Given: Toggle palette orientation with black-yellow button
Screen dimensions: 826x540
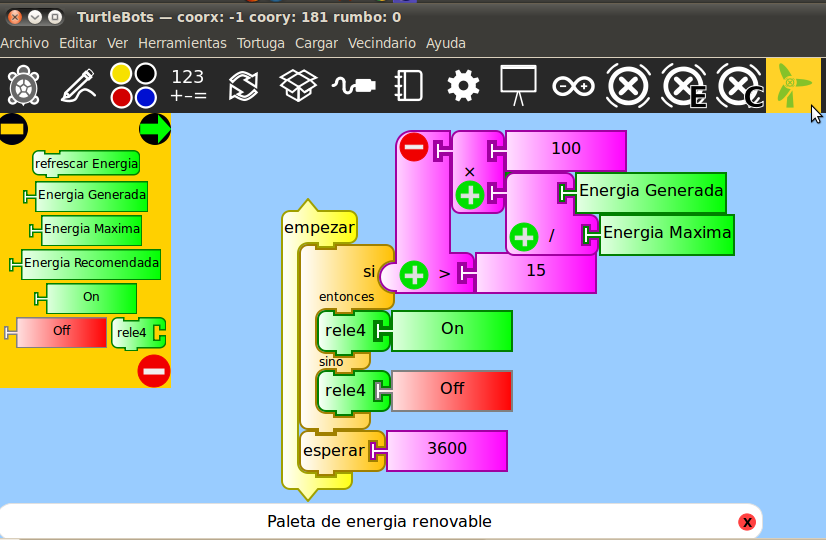Looking at the screenshot, I should point(13,129).
